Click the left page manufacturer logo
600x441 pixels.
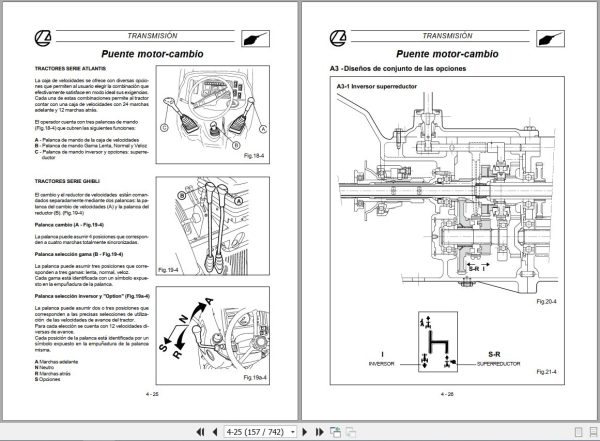(43, 38)
